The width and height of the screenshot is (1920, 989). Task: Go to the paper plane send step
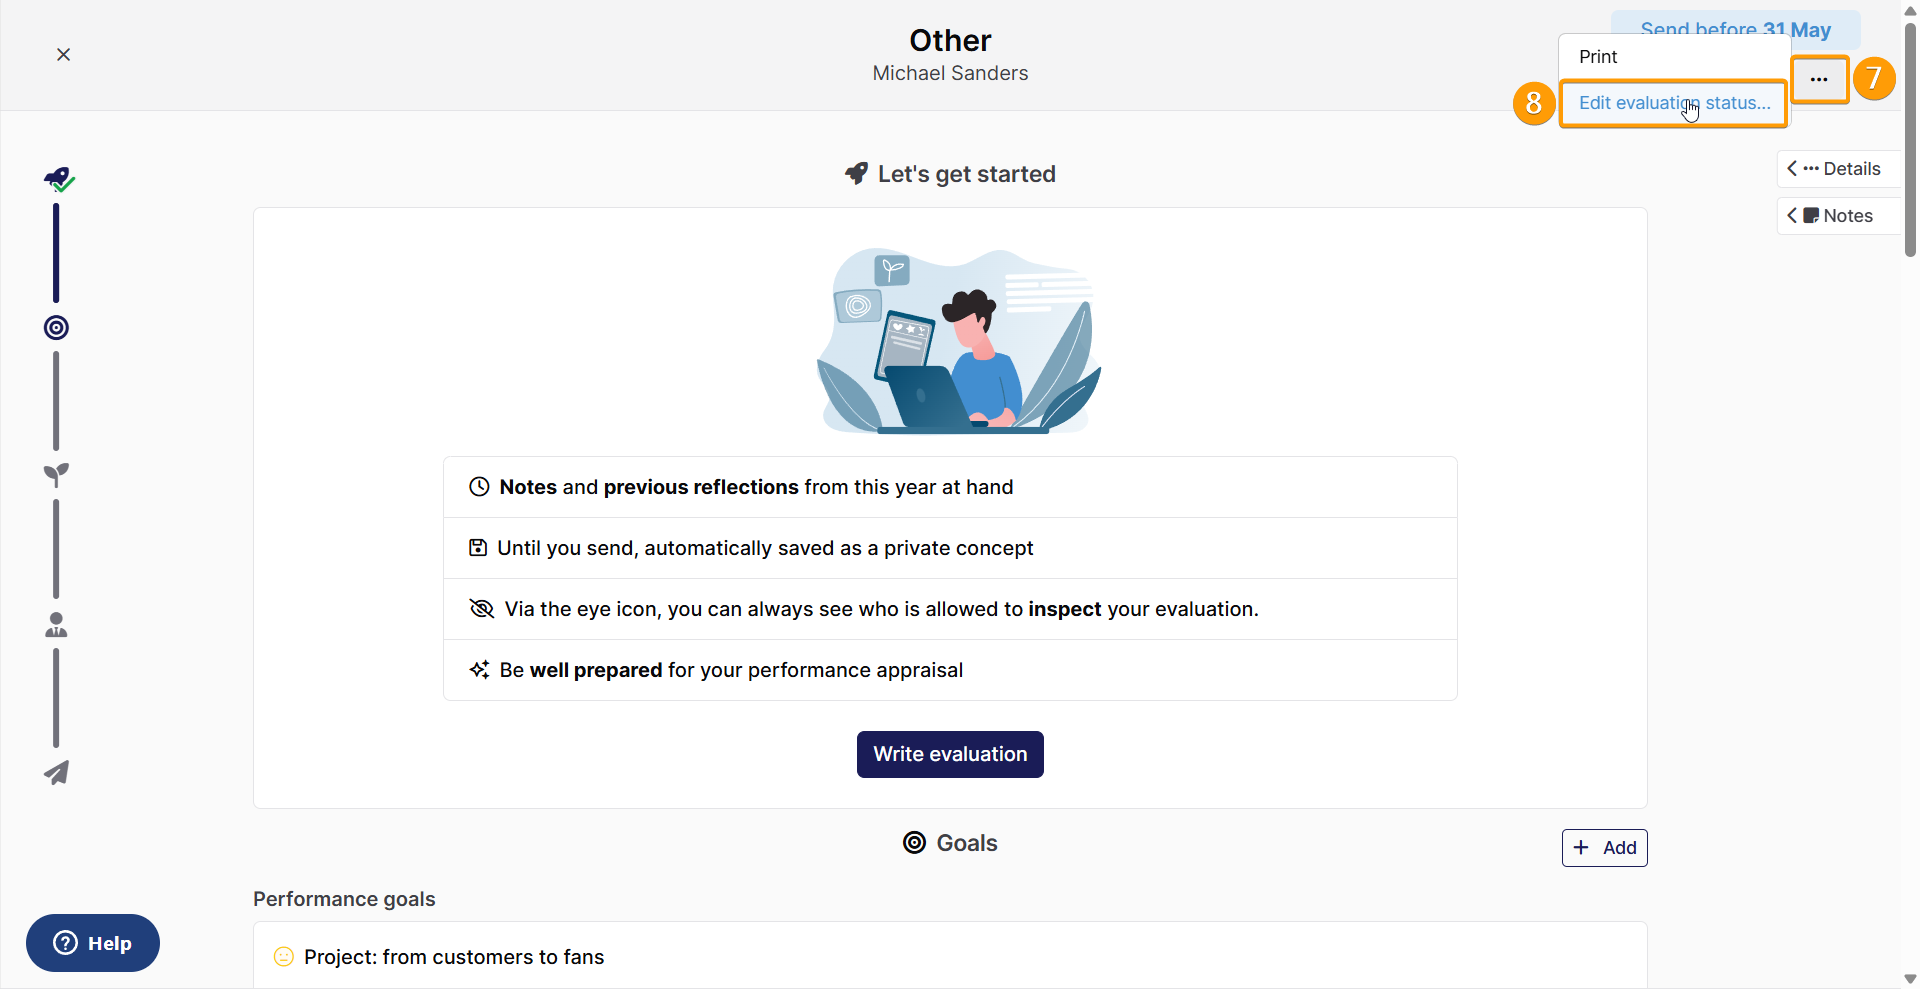point(56,772)
